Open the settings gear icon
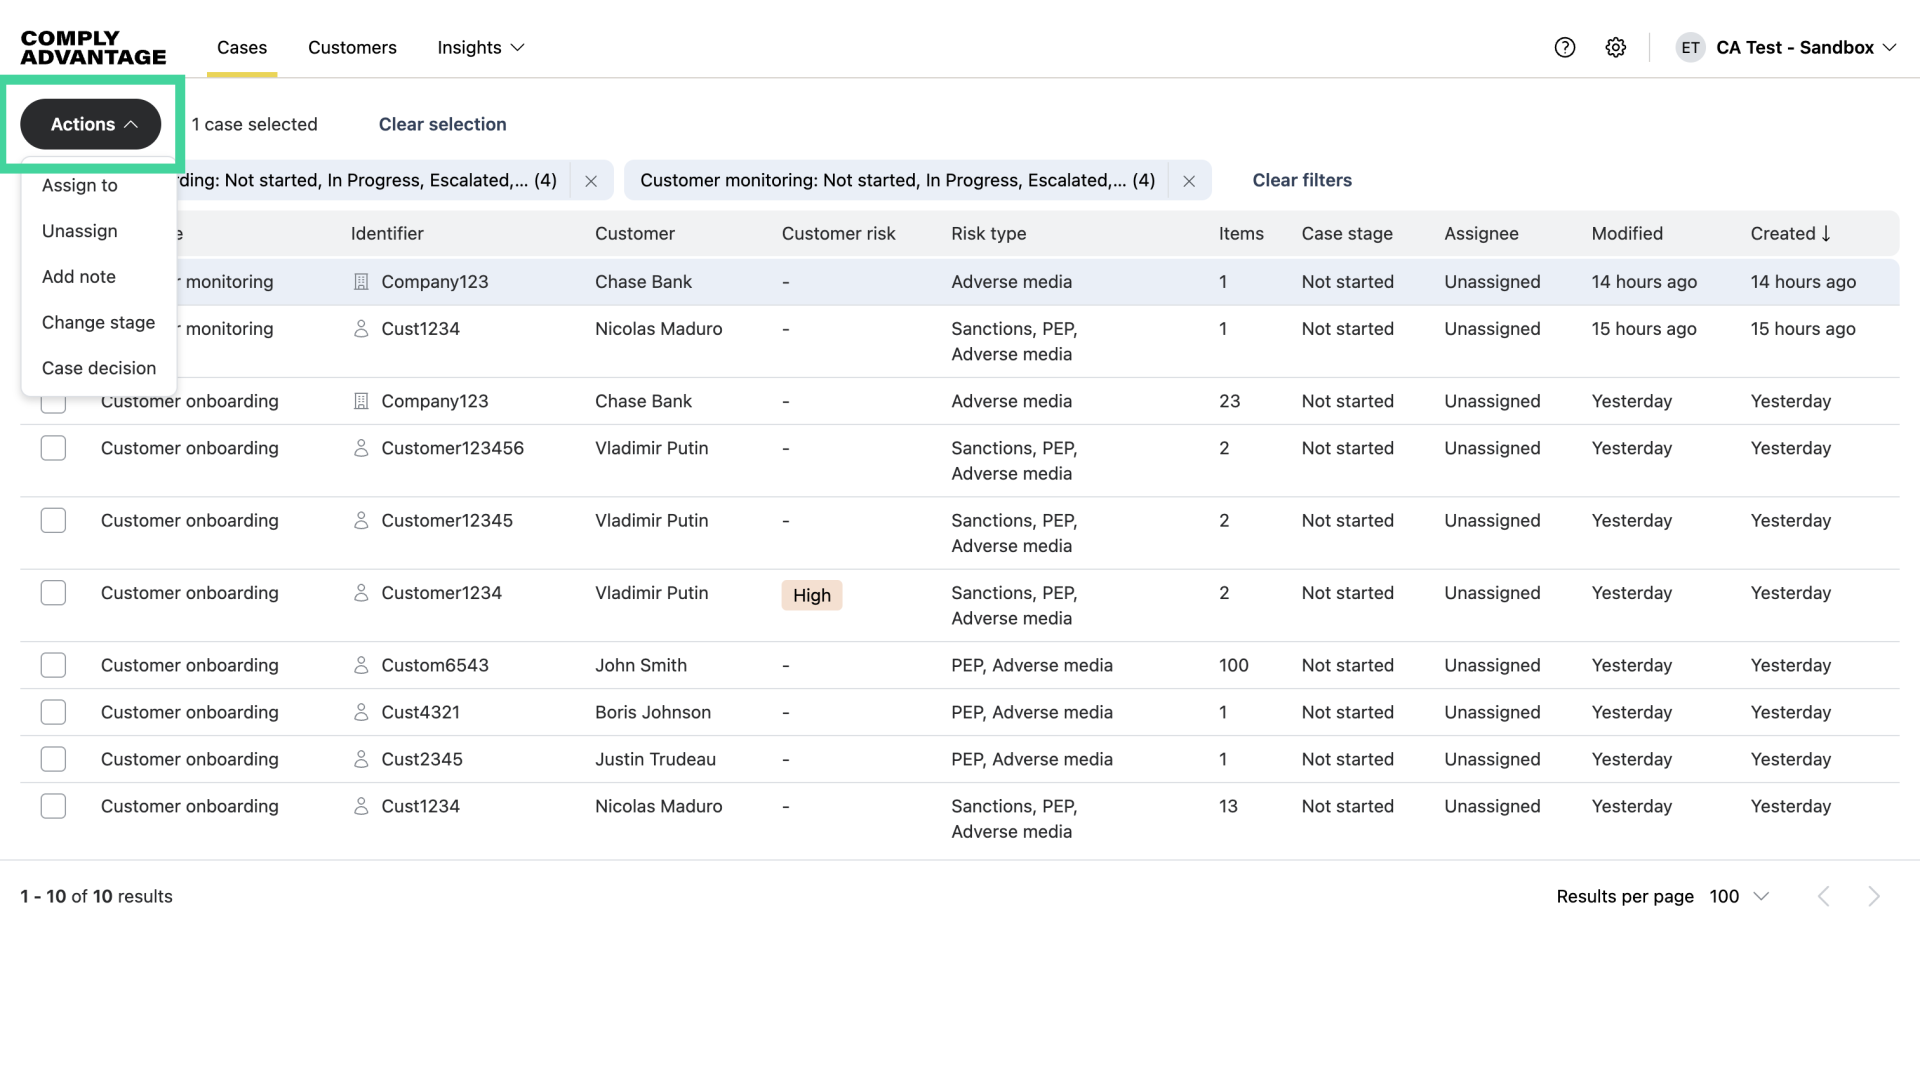The image size is (1920, 1080). [x=1616, y=47]
